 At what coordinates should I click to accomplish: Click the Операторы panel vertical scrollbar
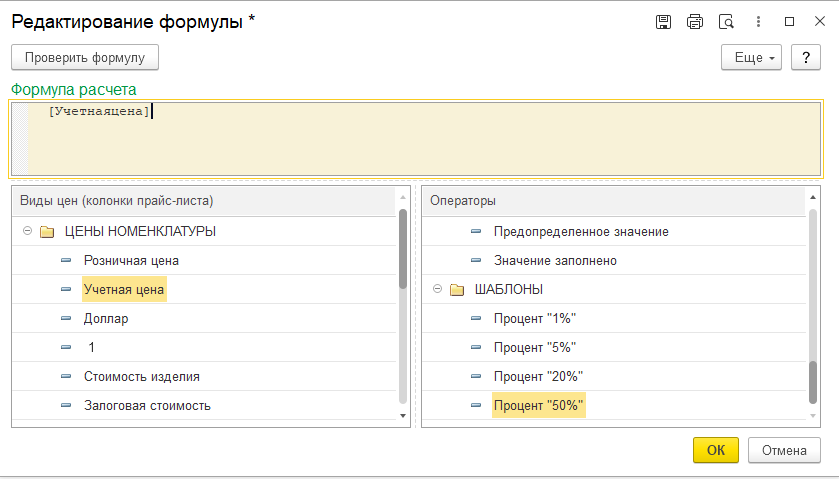(814, 380)
